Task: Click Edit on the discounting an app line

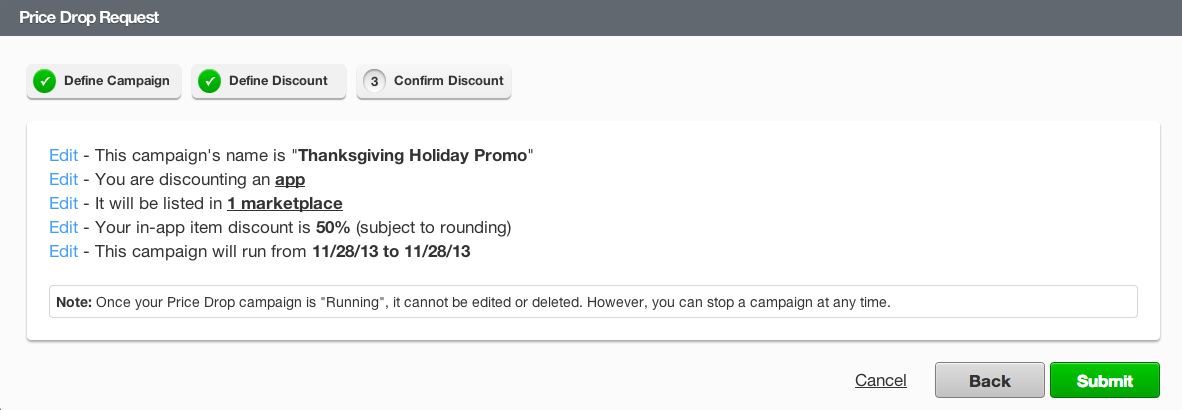Action: tap(63, 180)
